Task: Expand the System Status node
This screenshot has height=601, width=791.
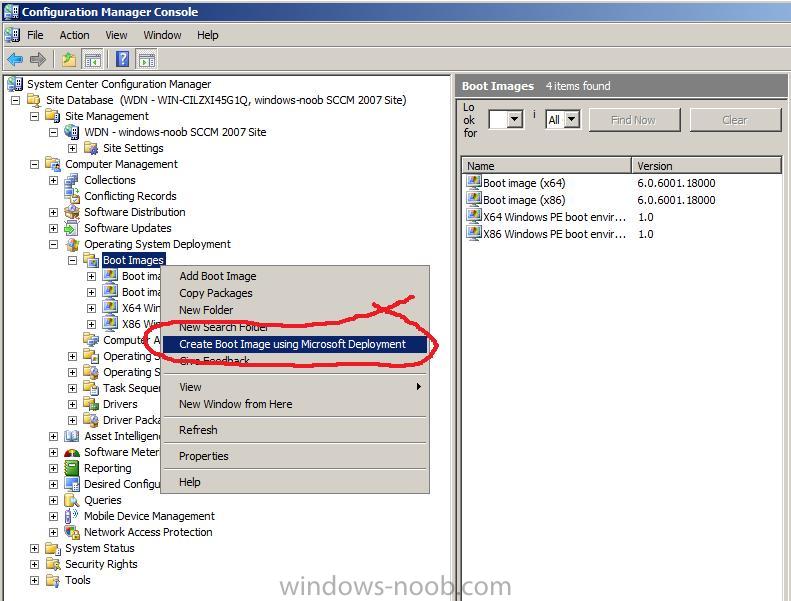Action: [x=34, y=549]
